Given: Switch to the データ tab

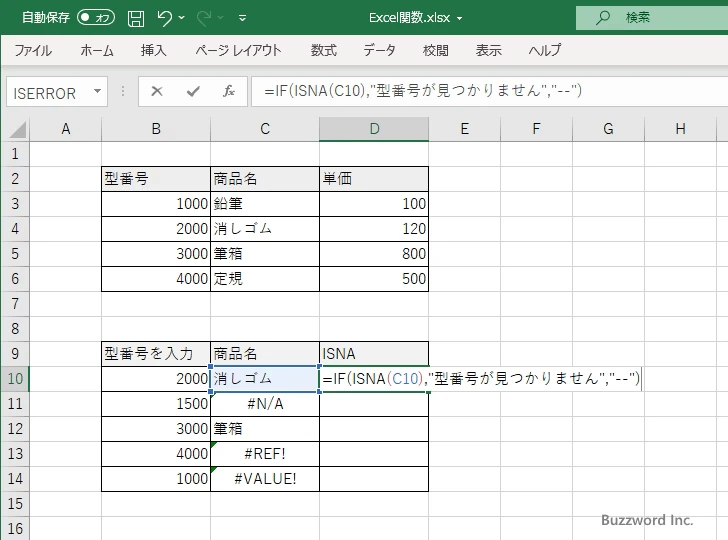Looking at the screenshot, I should coord(379,50).
